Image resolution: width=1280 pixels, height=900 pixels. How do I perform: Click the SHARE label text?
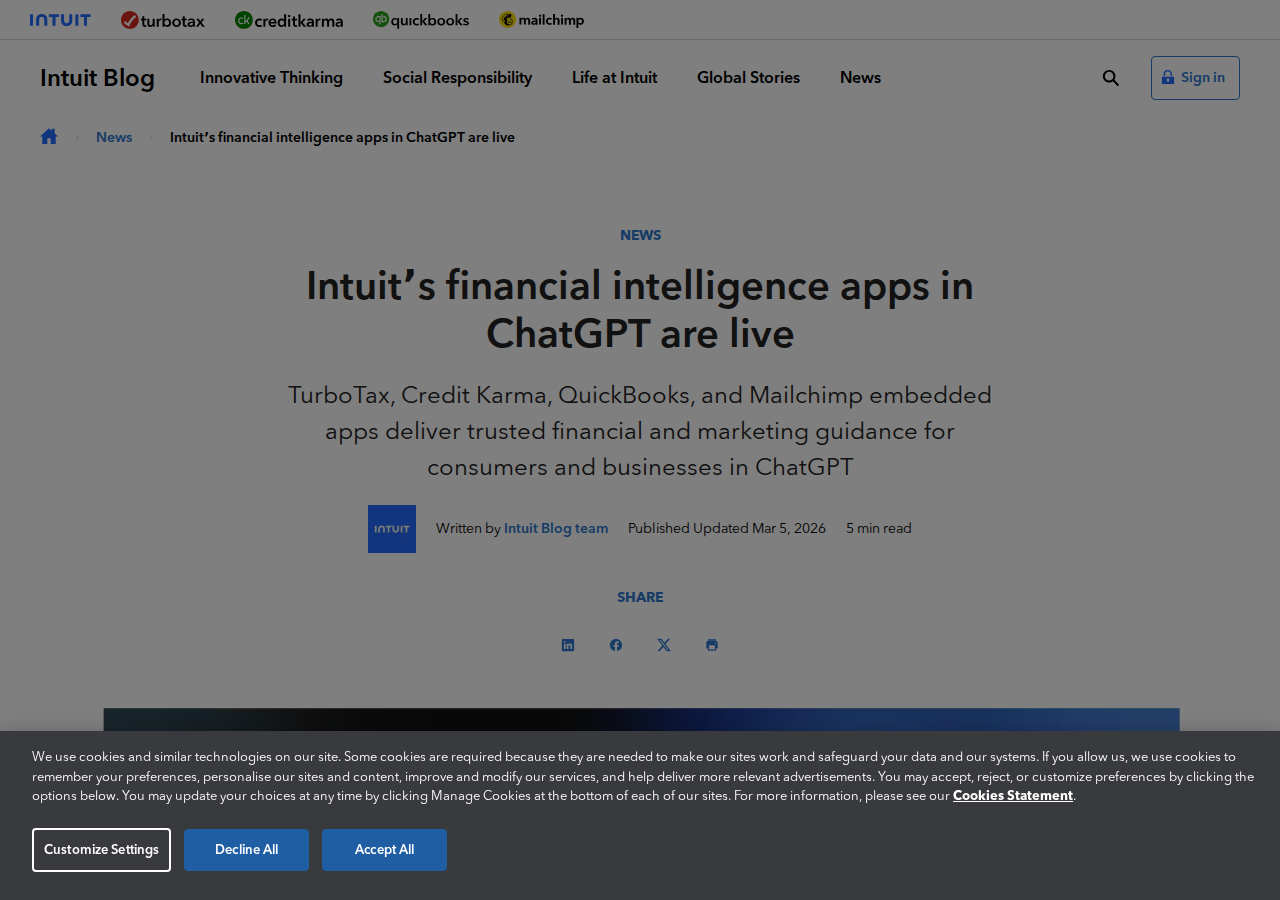[640, 598]
